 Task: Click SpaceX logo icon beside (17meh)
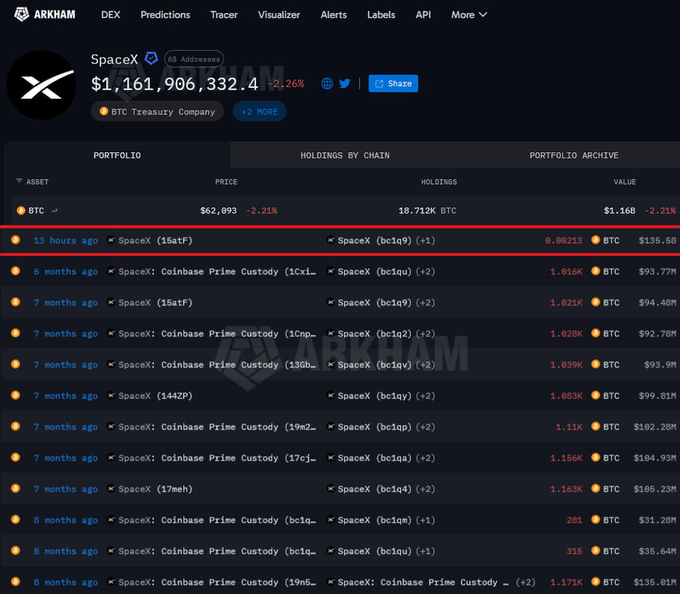(111, 489)
